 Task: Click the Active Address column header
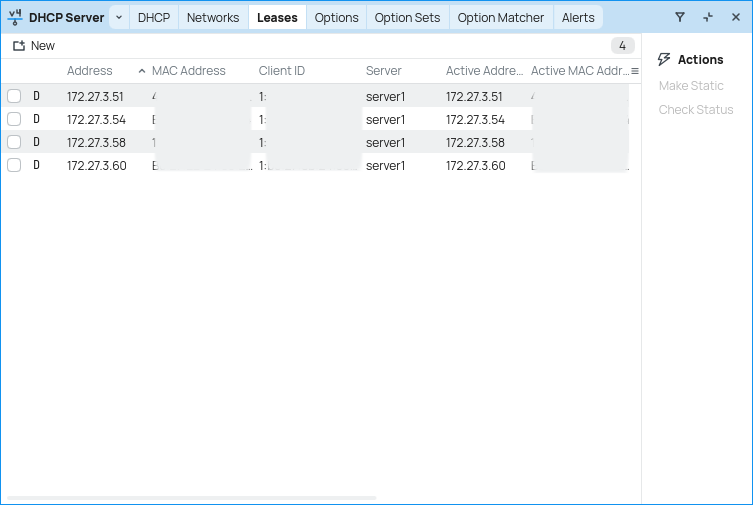(x=484, y=71)
